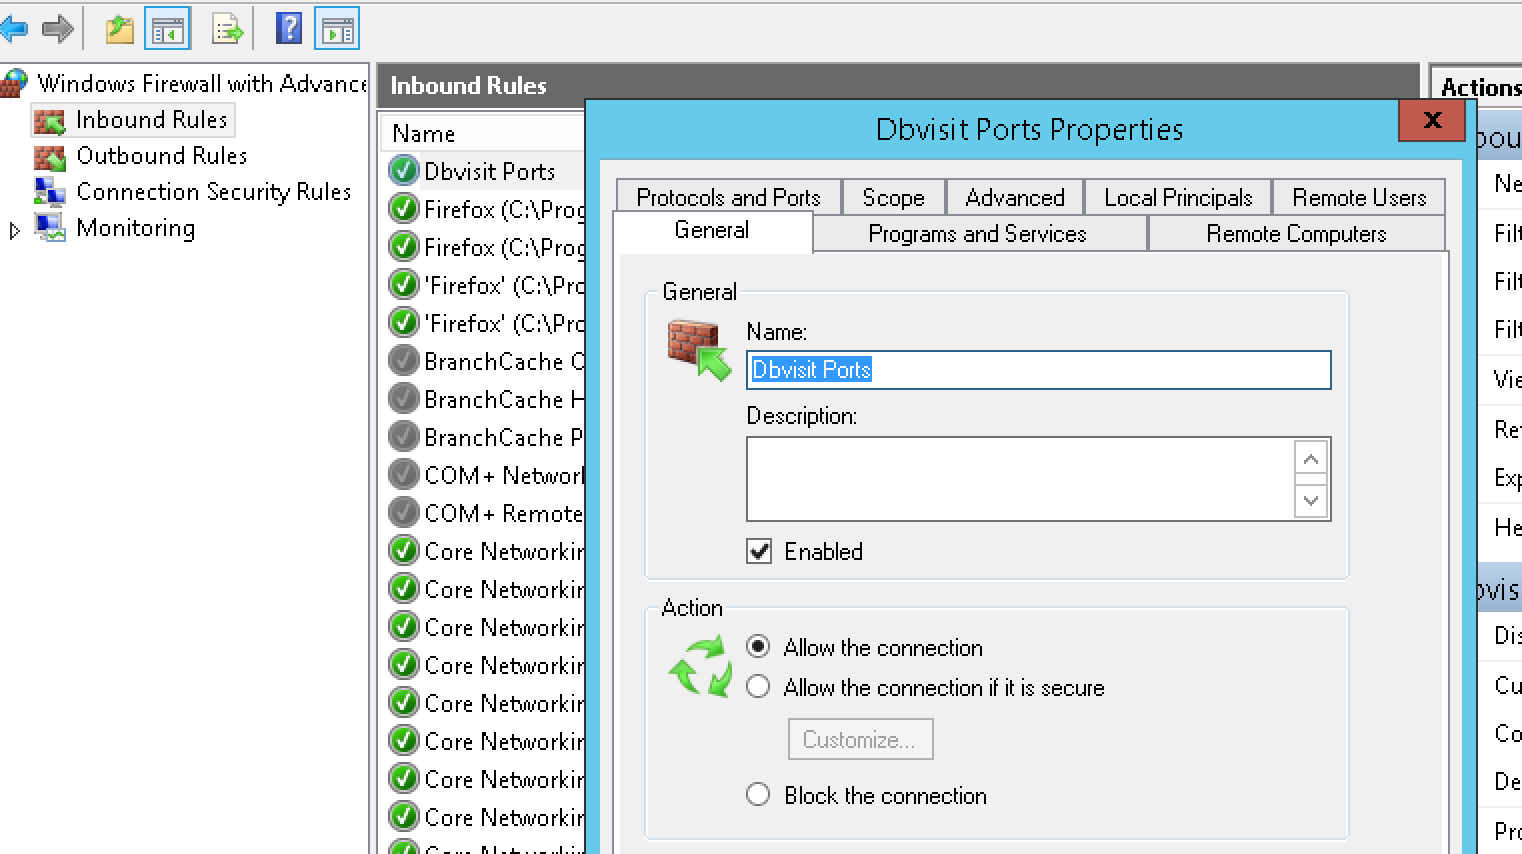
Task: Click the green arrows icon in Action group
Action: (700, 667)
